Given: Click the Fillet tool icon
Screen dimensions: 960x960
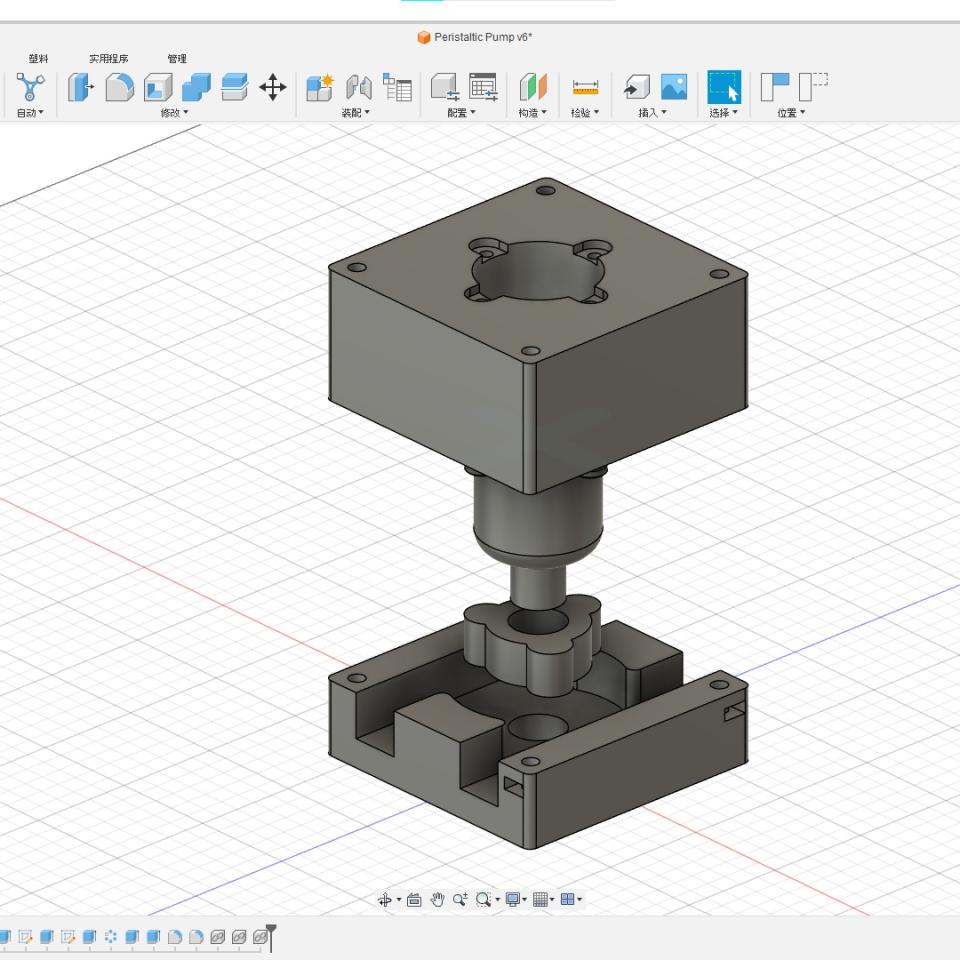Looking at the screenshot, I should [x=119, y=87].
